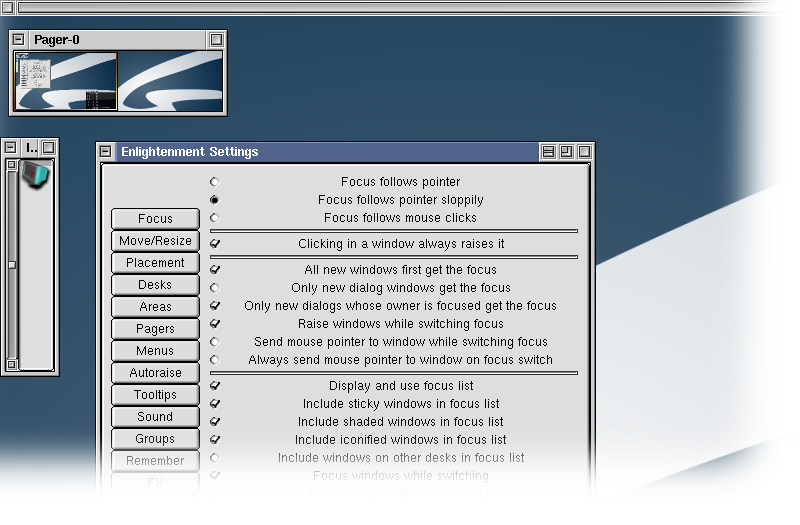Click Pager-0 right title bar button

216,39
